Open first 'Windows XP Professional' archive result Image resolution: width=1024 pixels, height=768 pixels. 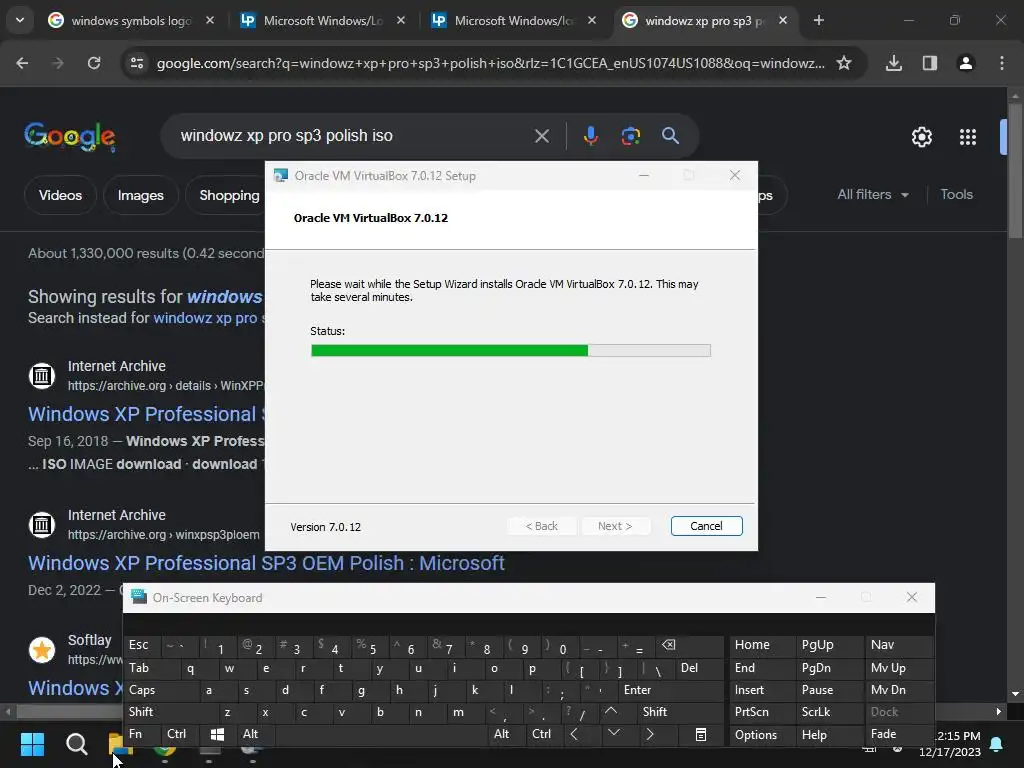click(146, 414)
